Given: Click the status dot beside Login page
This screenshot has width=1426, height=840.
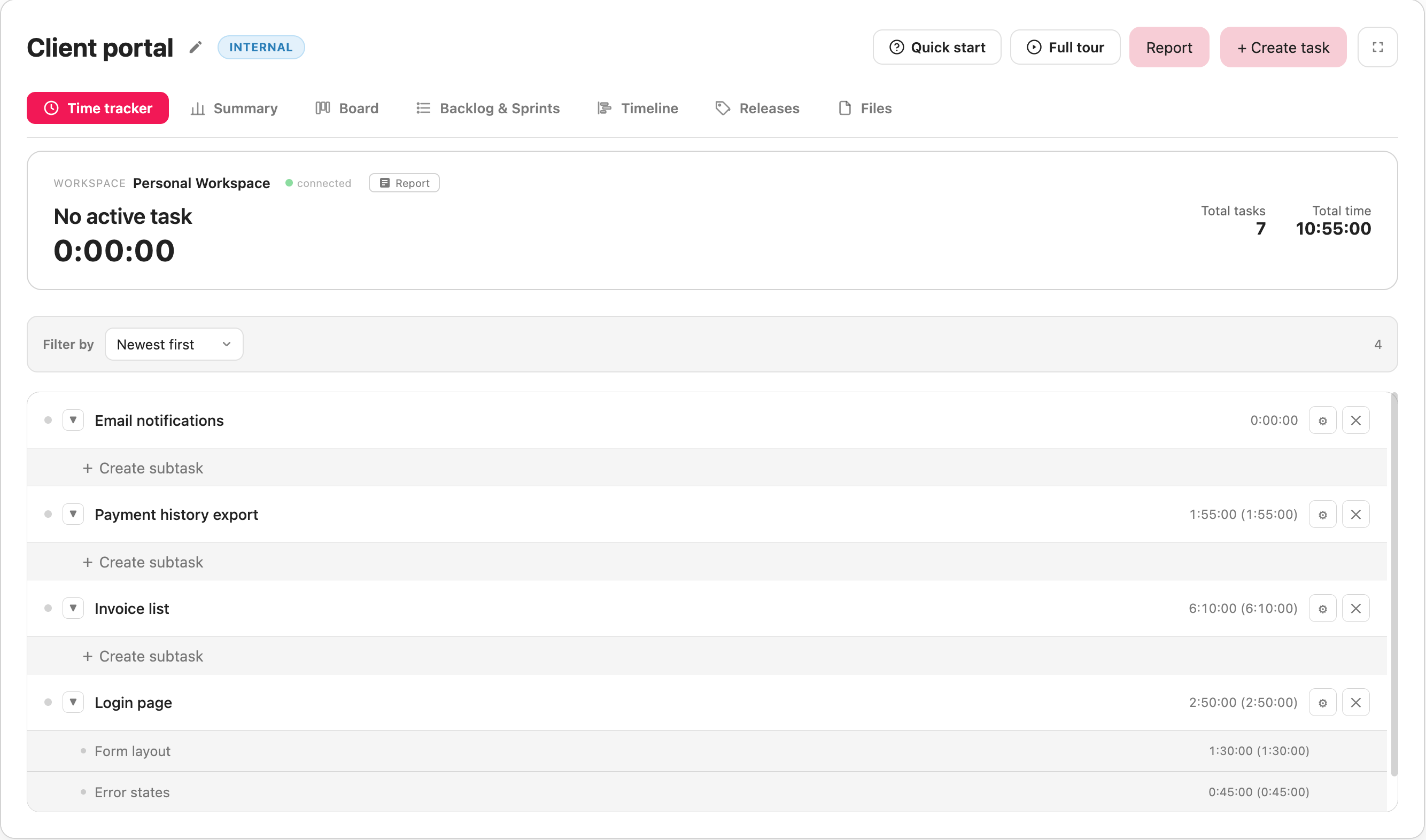Looking at the screenshot, I should point(48,702).
